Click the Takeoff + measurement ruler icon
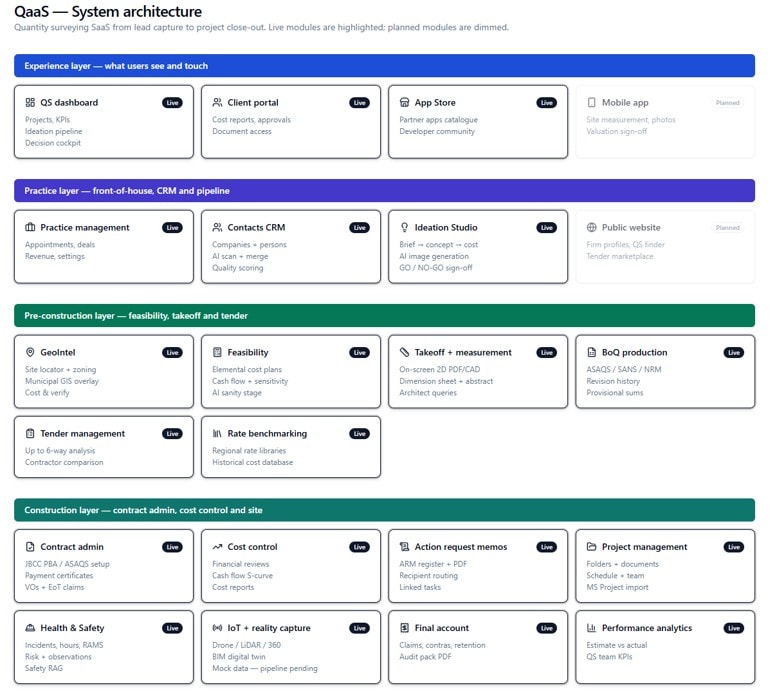The width and height of the screenshot is (777, 698). tap(404, 352)
